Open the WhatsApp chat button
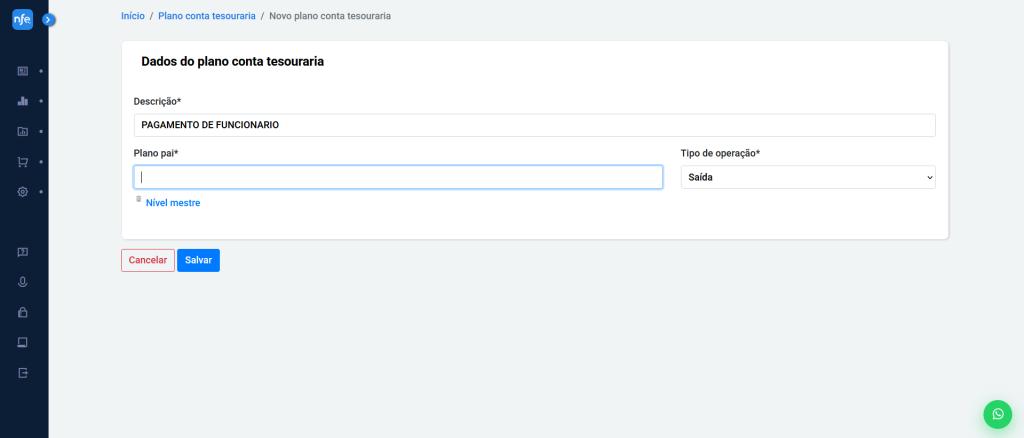The image size is (1024, 438). [x=997, y=414]
